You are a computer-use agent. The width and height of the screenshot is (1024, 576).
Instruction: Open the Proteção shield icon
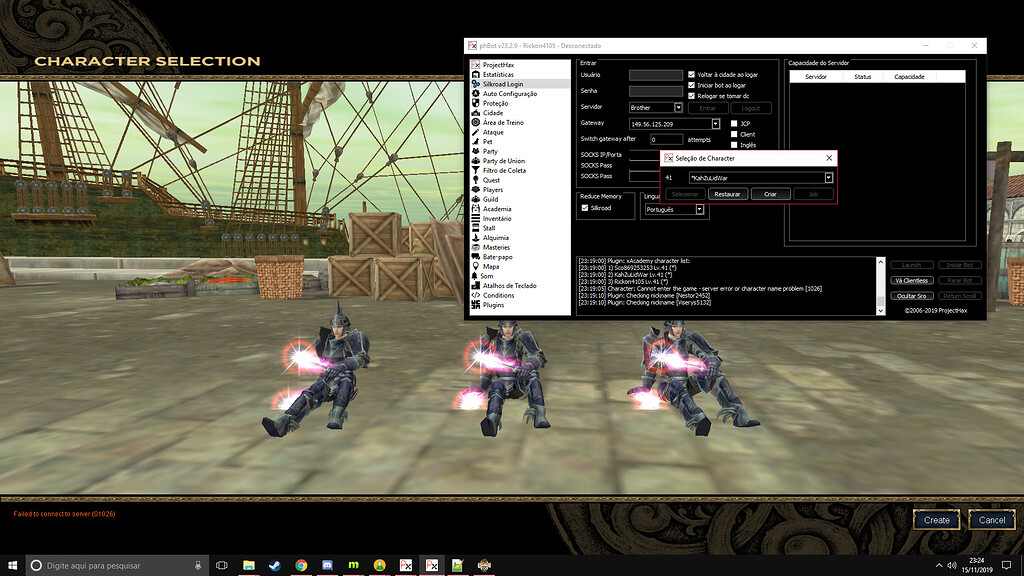tap(475, 103)
